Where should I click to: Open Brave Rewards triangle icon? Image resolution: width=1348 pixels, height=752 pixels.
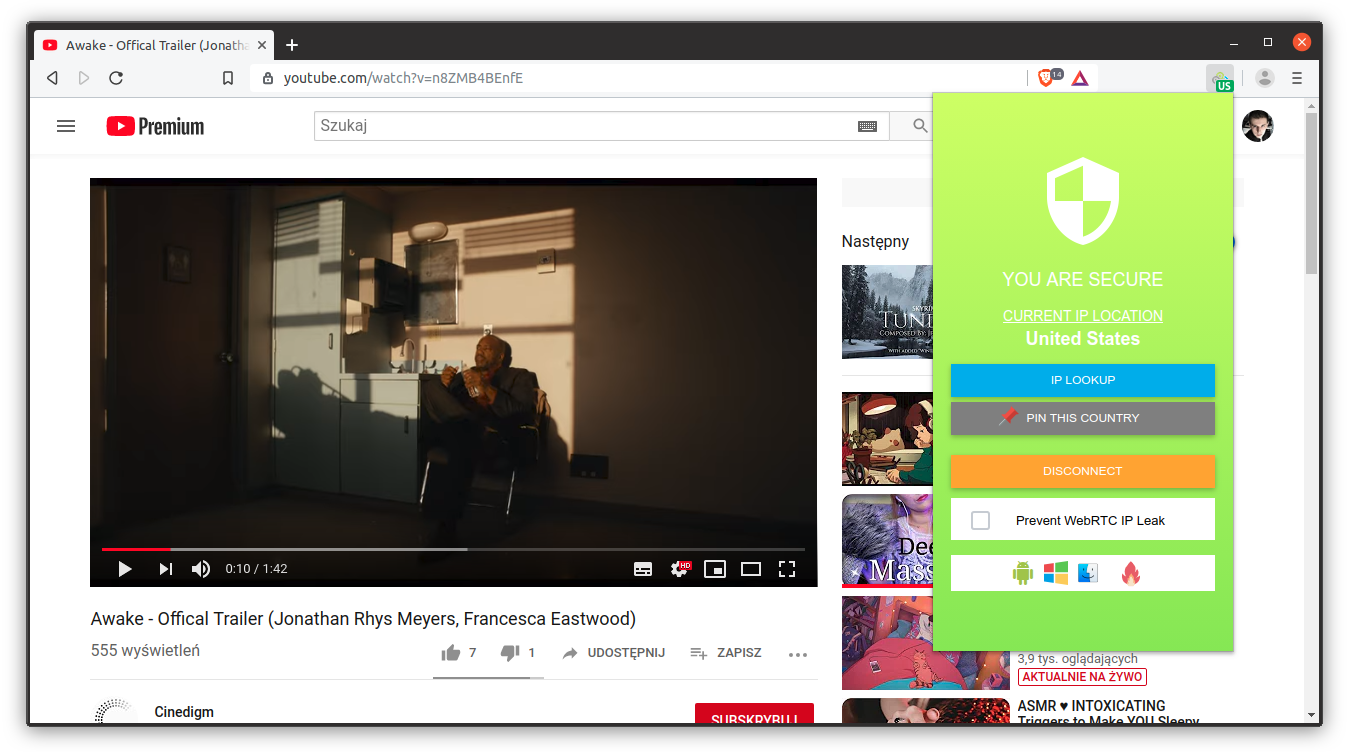tap(1080, 78)
